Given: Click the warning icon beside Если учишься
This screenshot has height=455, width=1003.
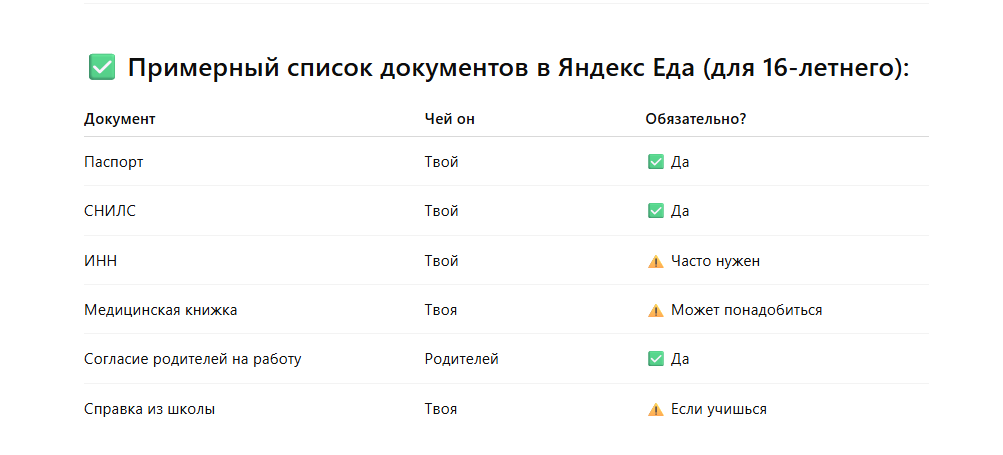Looking at the screenshot, I should (655, 409).
